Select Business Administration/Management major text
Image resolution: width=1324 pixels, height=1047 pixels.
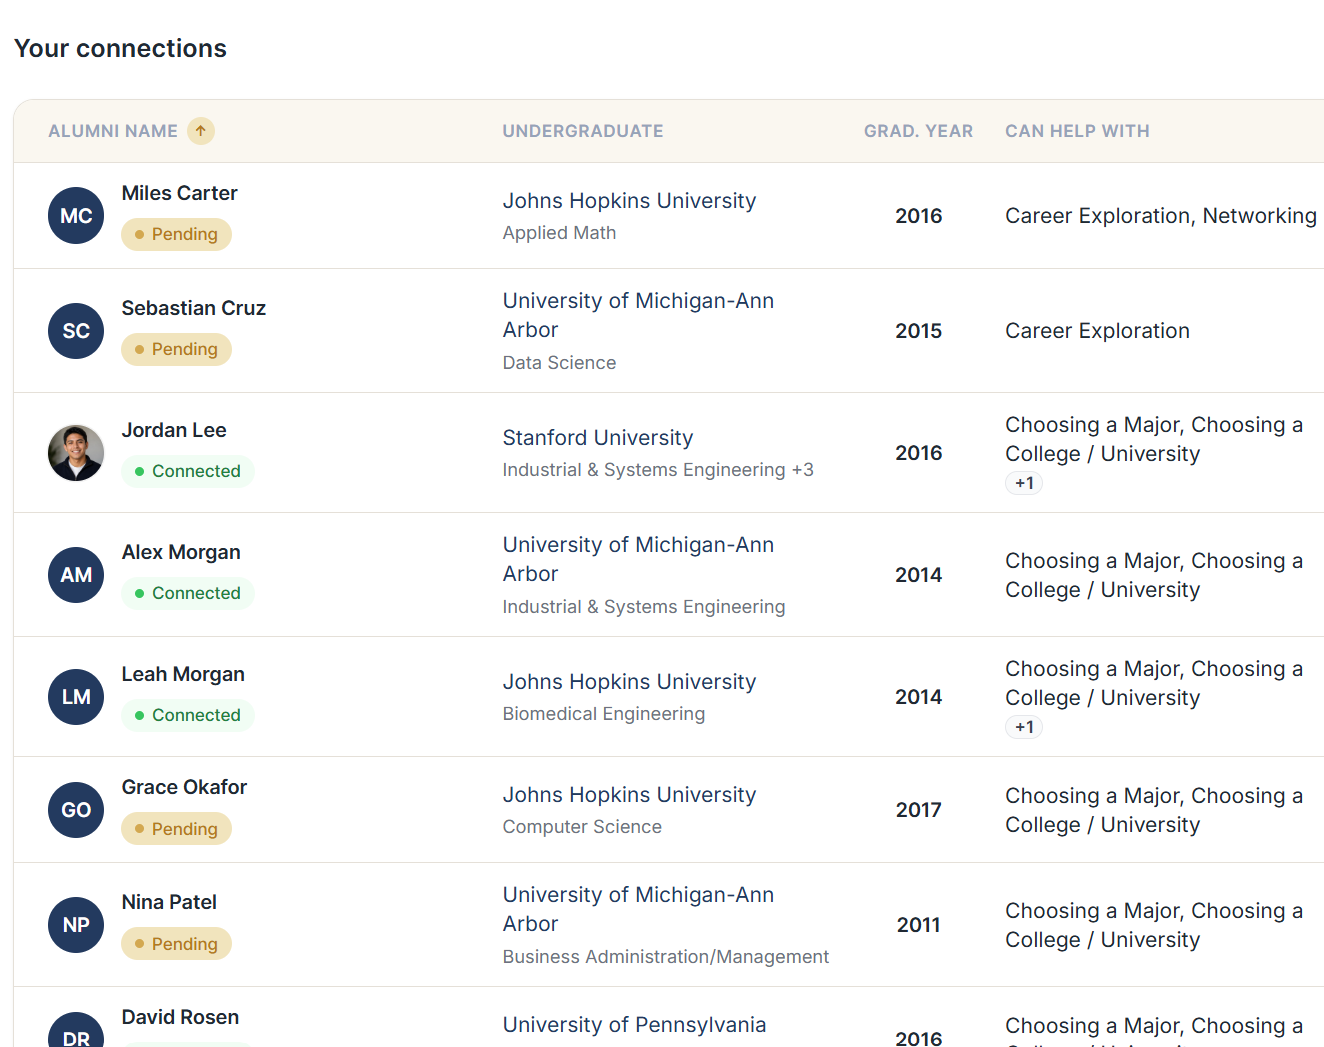[666, 957]
